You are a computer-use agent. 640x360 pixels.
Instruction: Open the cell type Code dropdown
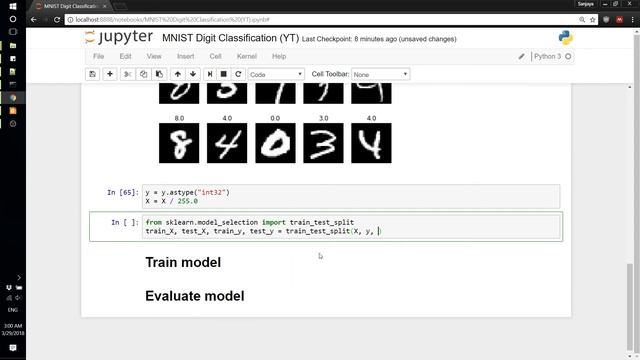point(276,74)
